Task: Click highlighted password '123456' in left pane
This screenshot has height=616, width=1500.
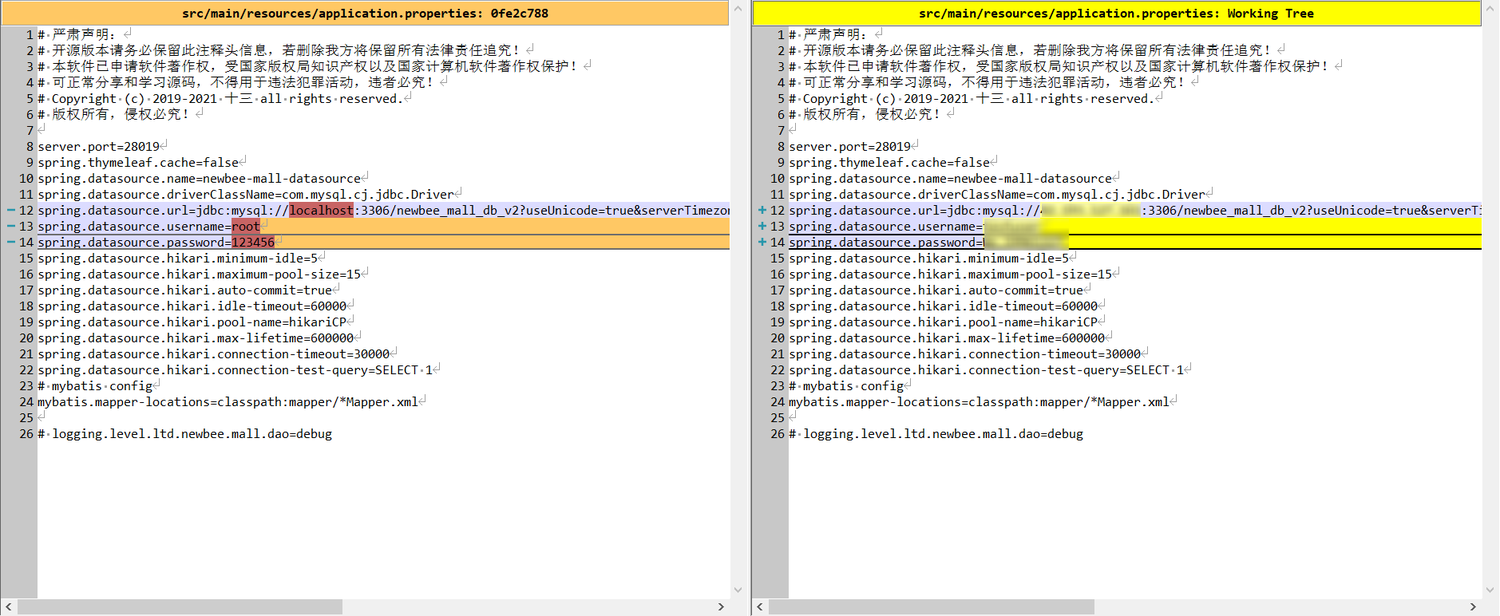Action: click(x=252, y=243)
